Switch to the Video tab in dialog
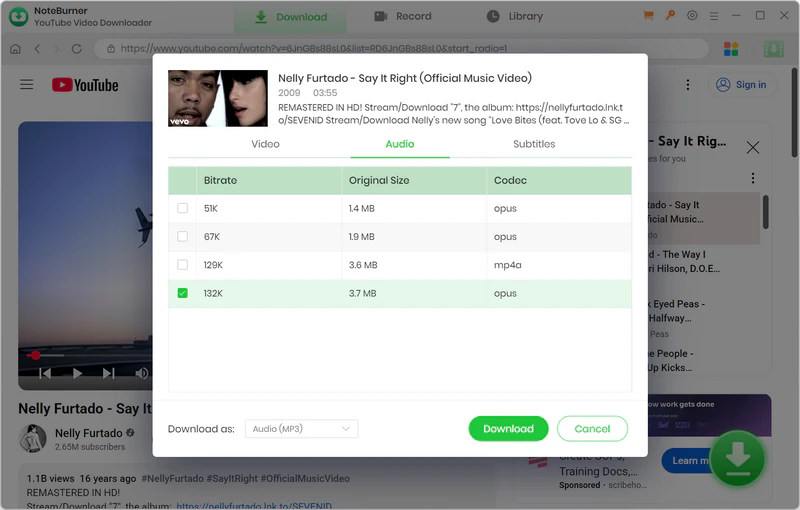Screen dimensions: 800x510 tap(265, 144)
